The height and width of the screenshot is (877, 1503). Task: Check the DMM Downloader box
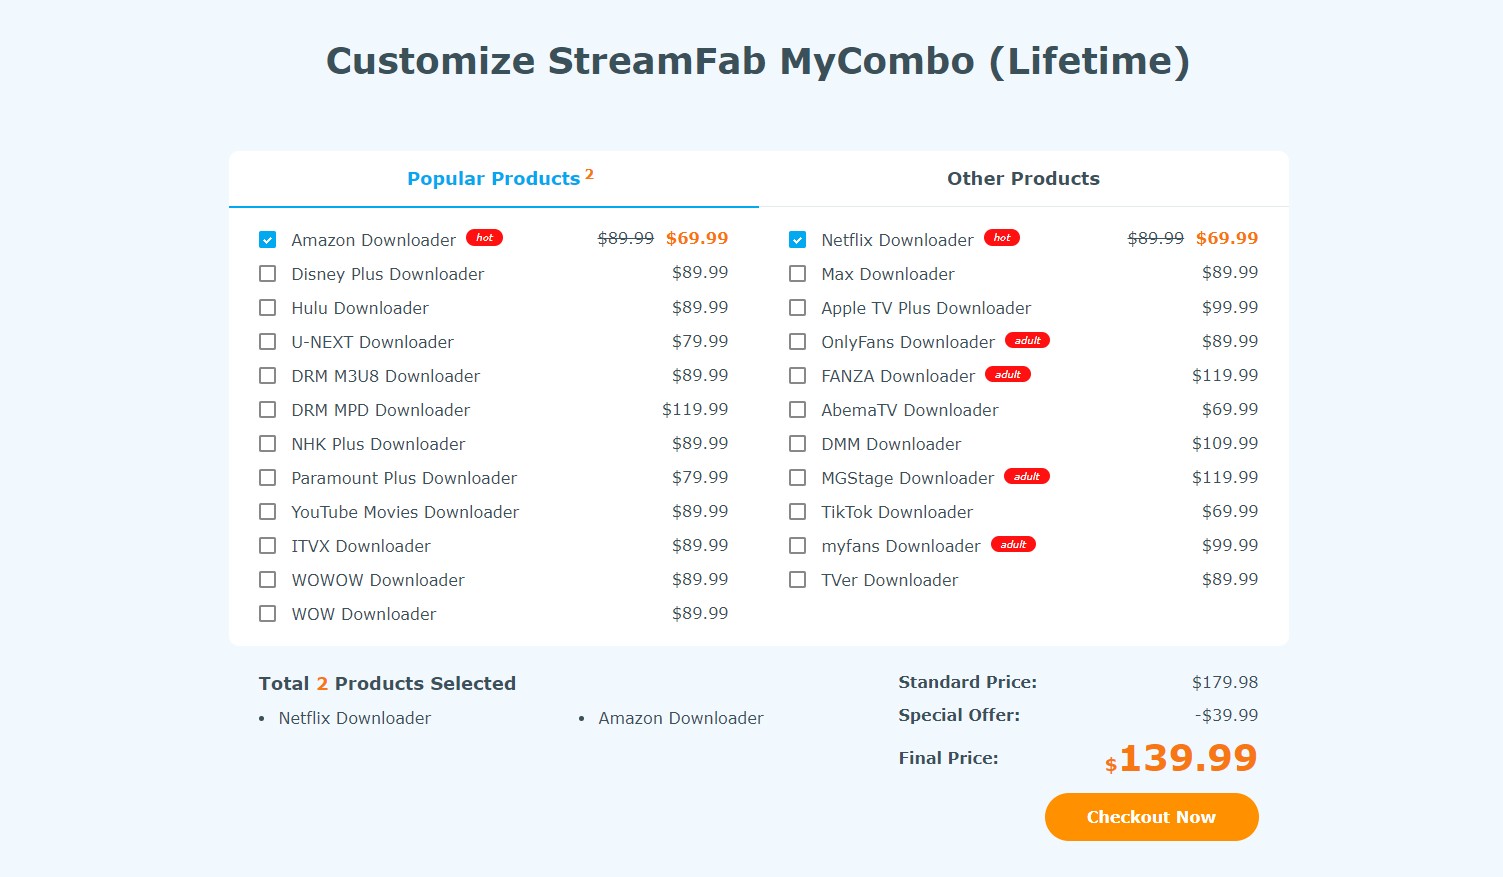tap(797, 443)
